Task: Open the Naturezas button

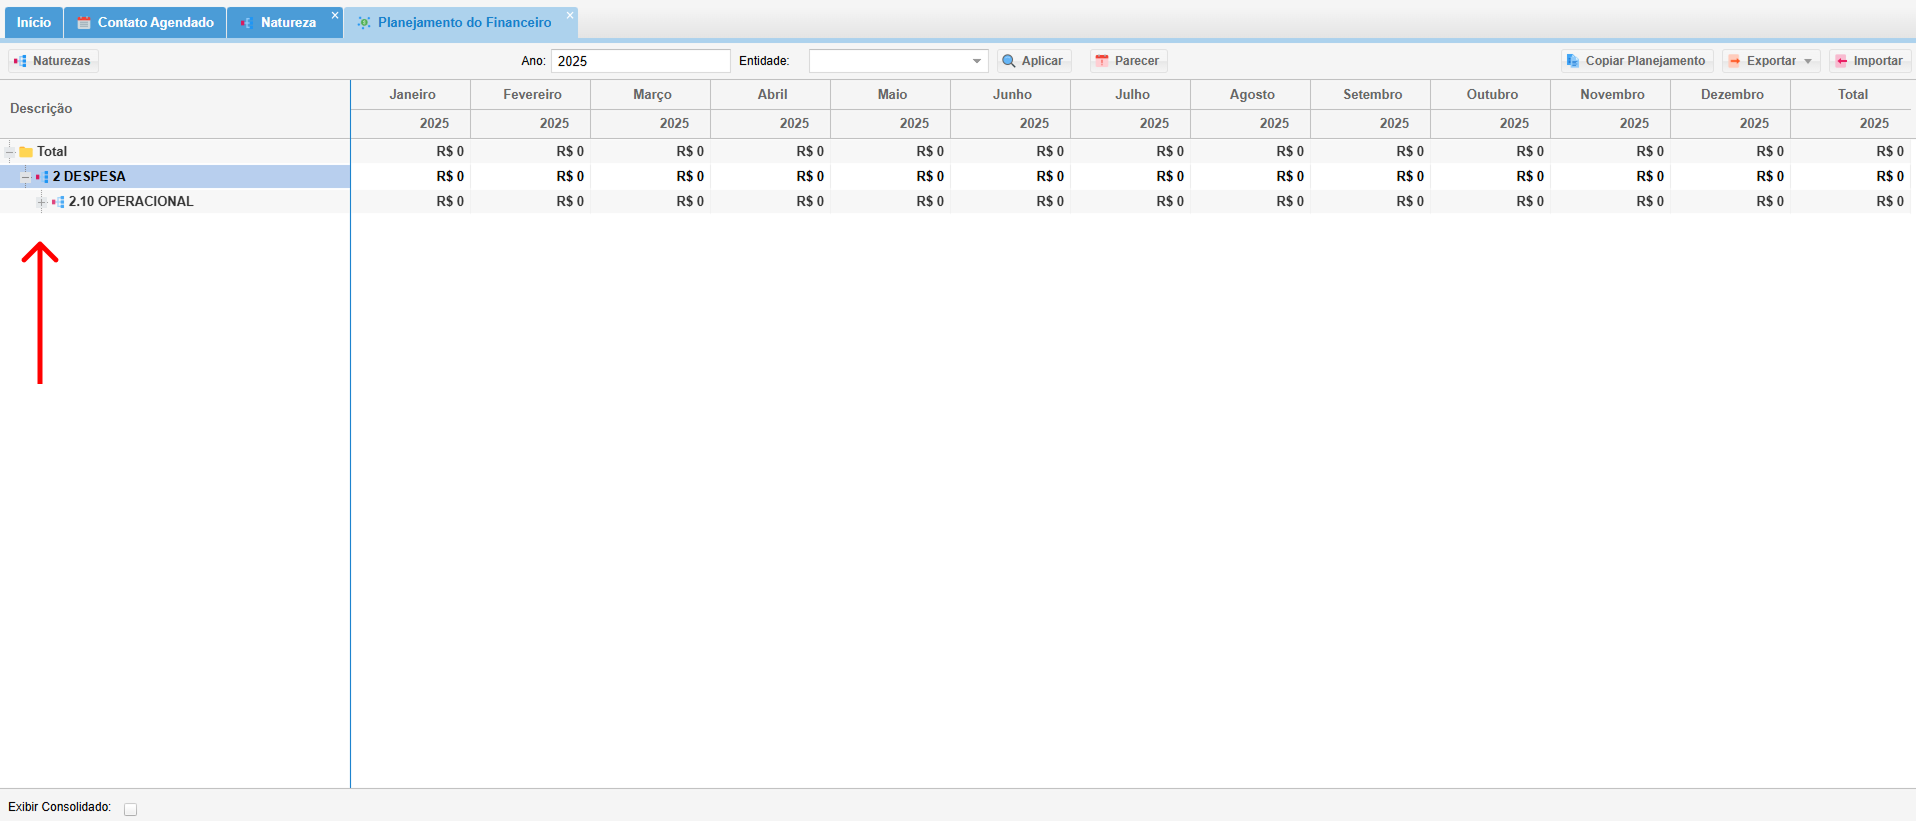Action: tap(53, 61)
